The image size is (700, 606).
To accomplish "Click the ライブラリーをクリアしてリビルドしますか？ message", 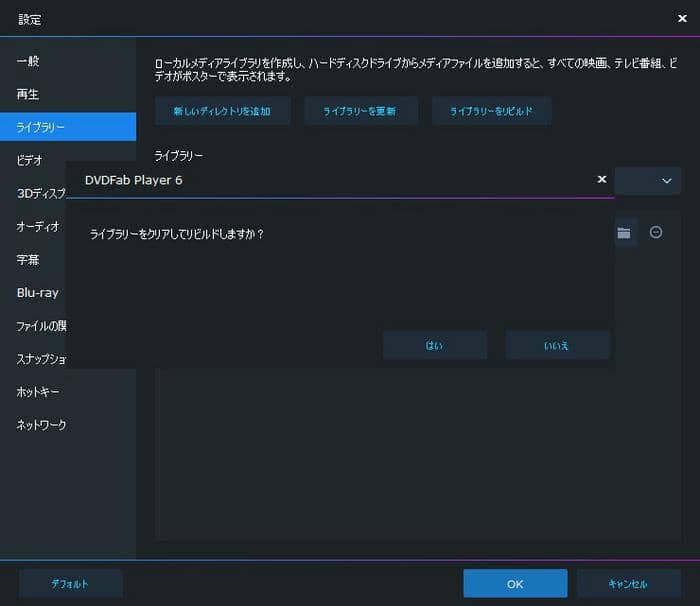I will (177, 234).
